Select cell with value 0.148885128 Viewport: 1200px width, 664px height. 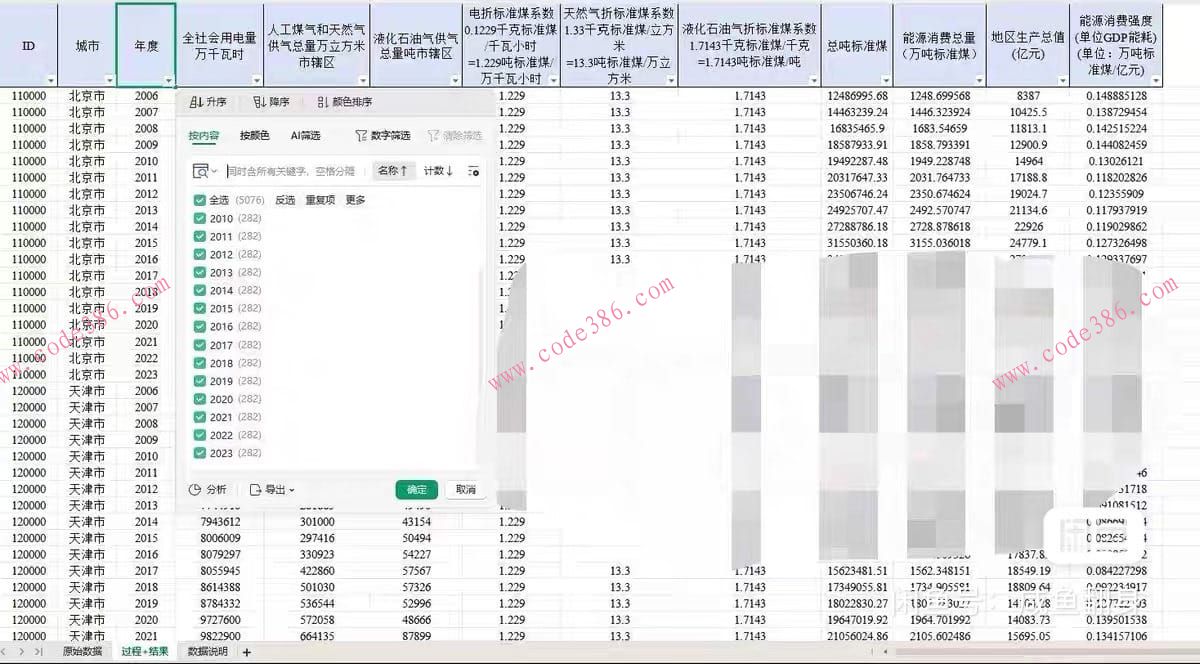(1116, 96)
